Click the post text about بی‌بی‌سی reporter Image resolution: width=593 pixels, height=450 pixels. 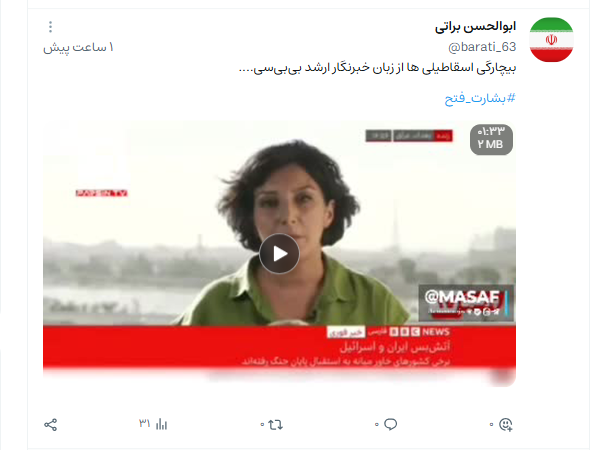pyautogui.click(x=377, y=68)
